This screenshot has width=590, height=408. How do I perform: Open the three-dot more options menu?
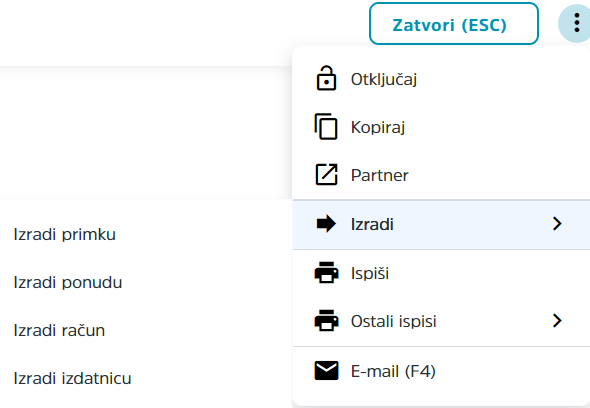click(576, 23)
